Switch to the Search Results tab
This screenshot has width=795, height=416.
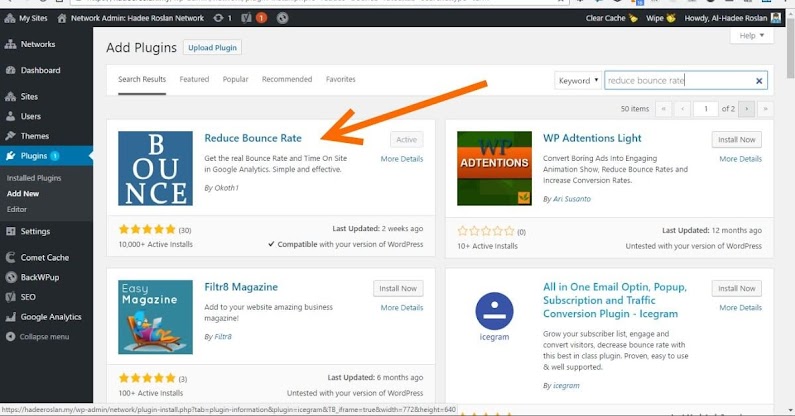click(142, 79)
